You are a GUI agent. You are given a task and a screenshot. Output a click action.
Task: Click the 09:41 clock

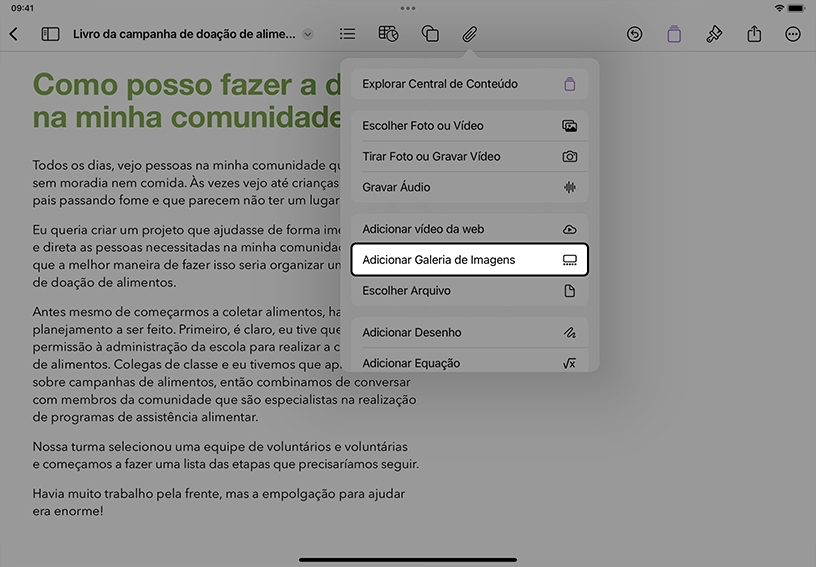(x=22, y=8)
